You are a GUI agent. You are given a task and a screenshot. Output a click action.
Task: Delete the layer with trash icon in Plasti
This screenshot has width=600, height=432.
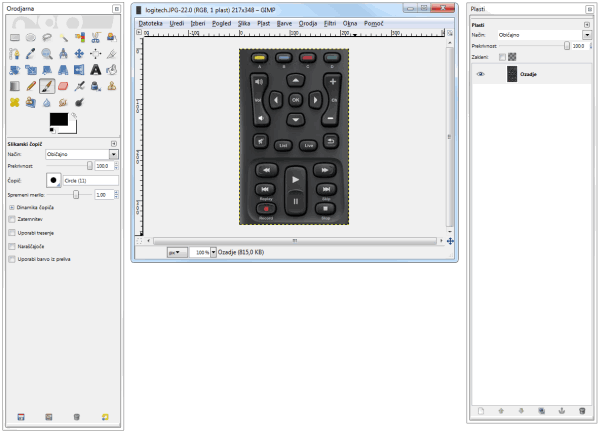click(582, 411)
